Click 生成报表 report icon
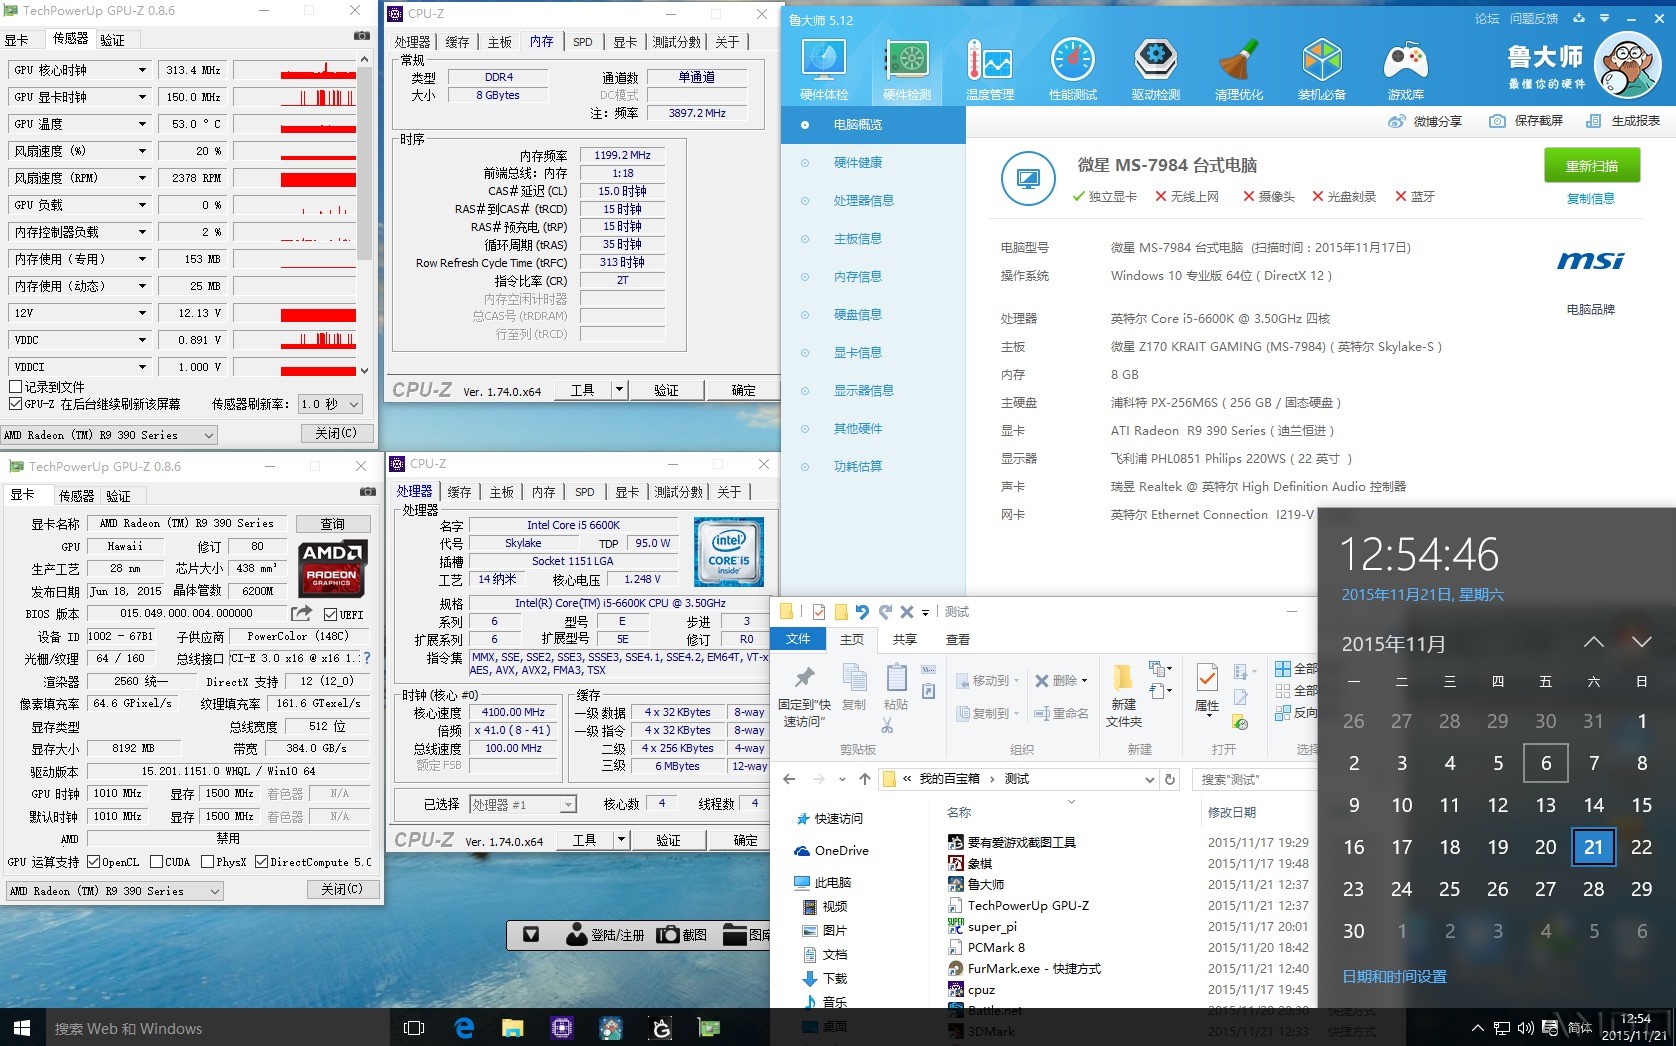The image size is (1676, 1046). (1593, 121)
